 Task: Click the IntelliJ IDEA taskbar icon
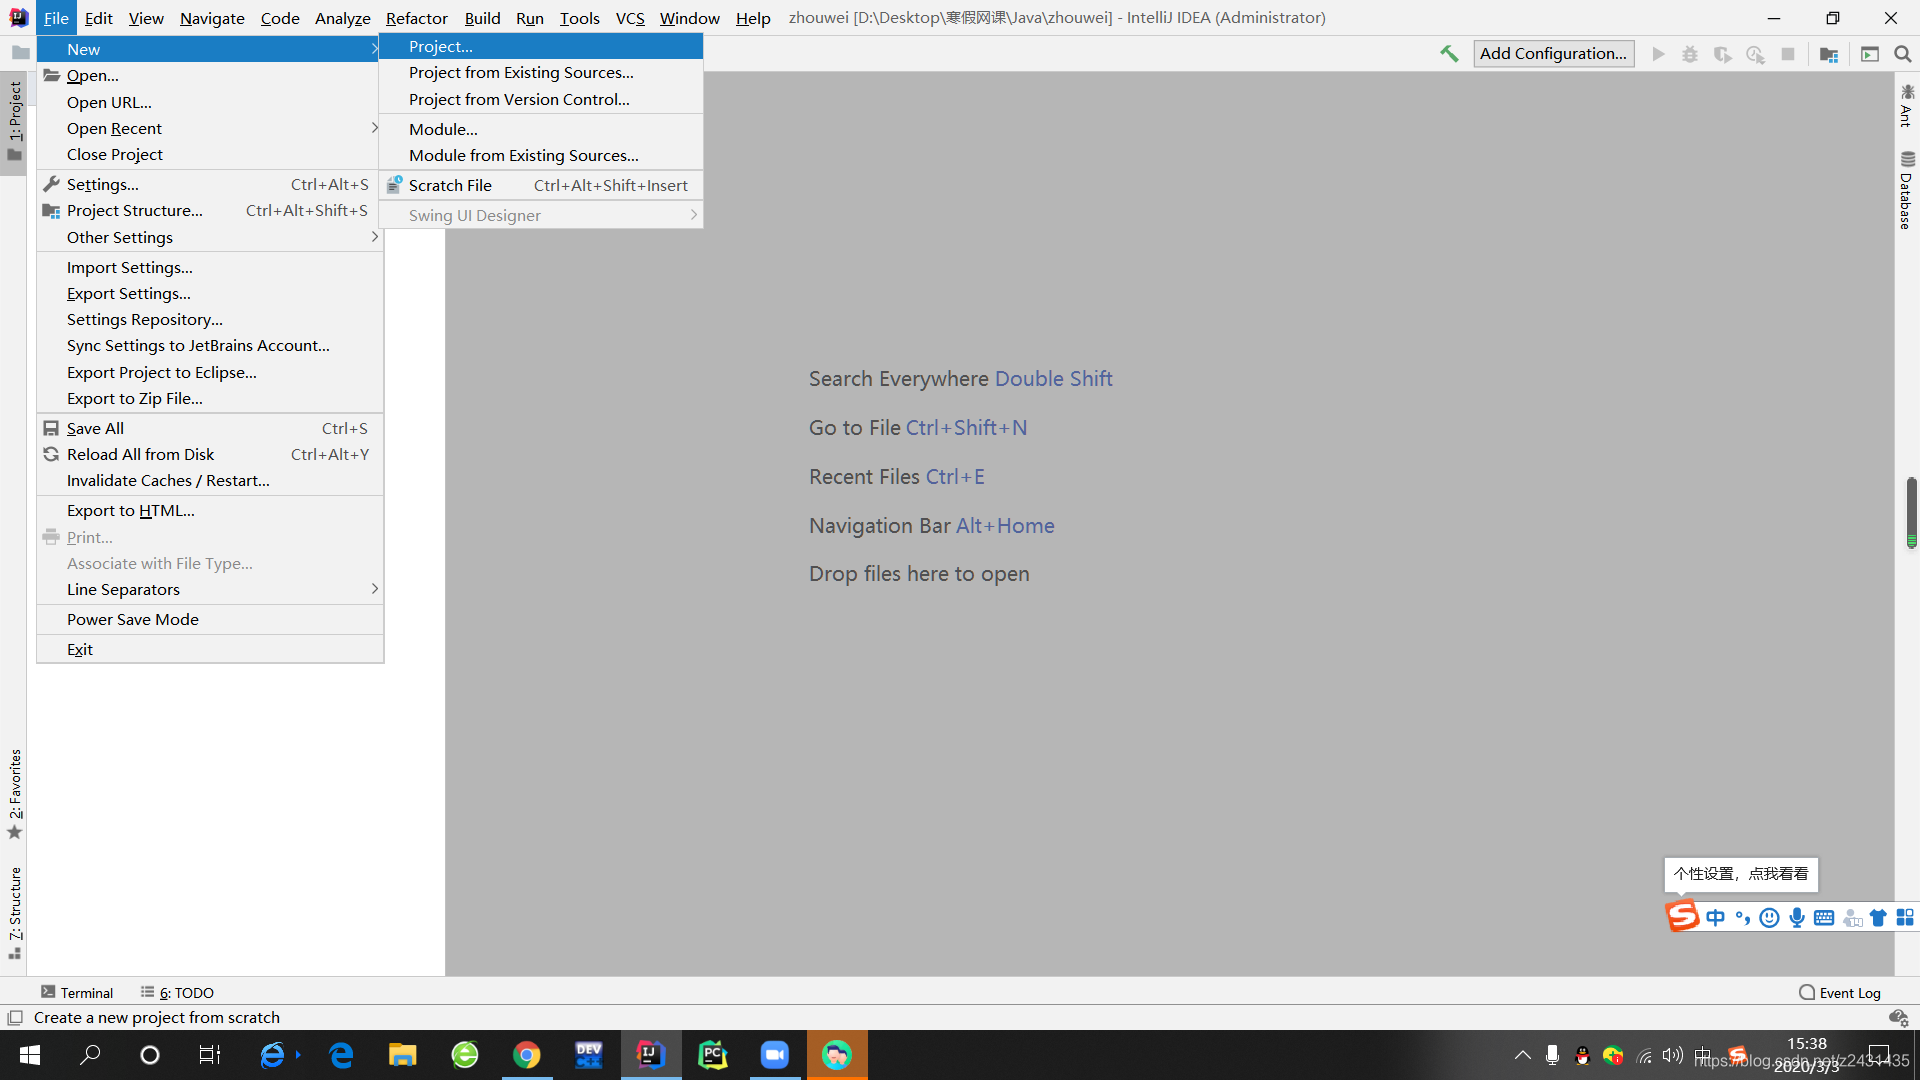point(651,1055)
